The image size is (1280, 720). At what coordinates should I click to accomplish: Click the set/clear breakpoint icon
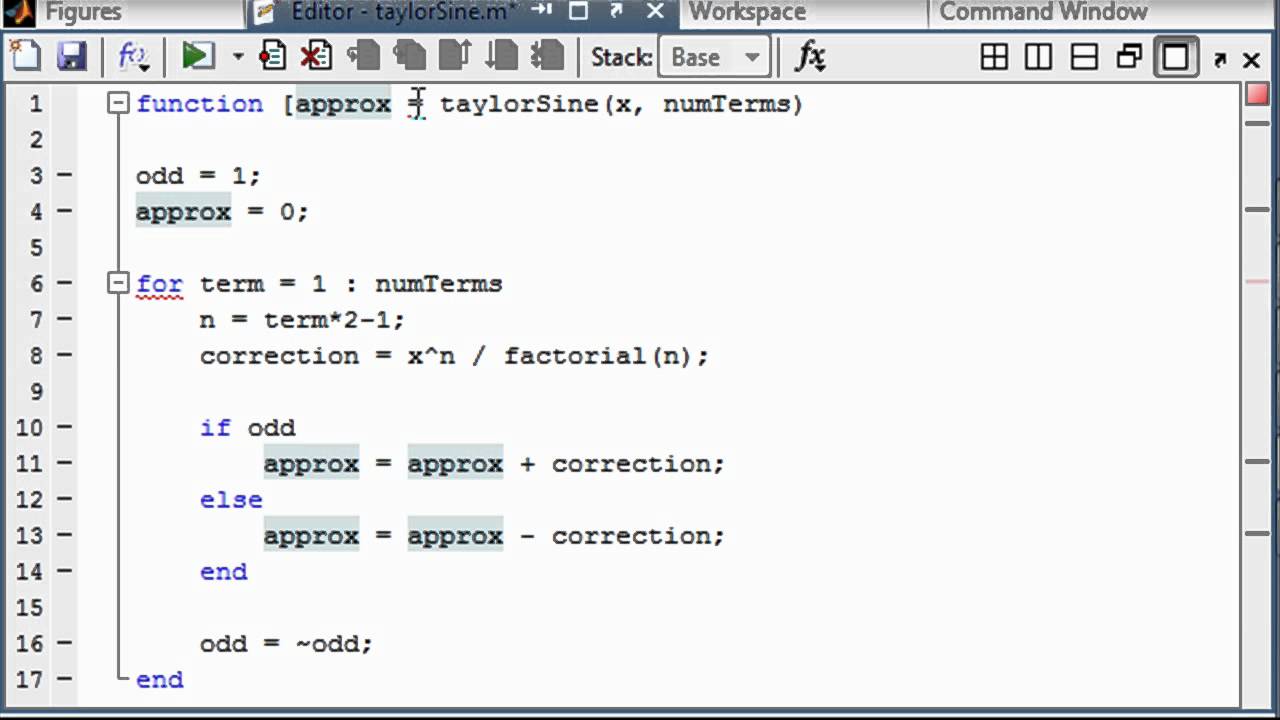[x=272, y=56]
